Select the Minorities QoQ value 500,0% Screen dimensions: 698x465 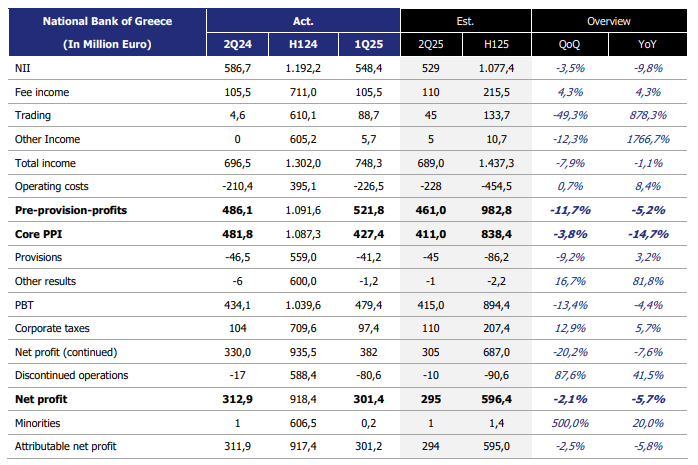point(570,423)
